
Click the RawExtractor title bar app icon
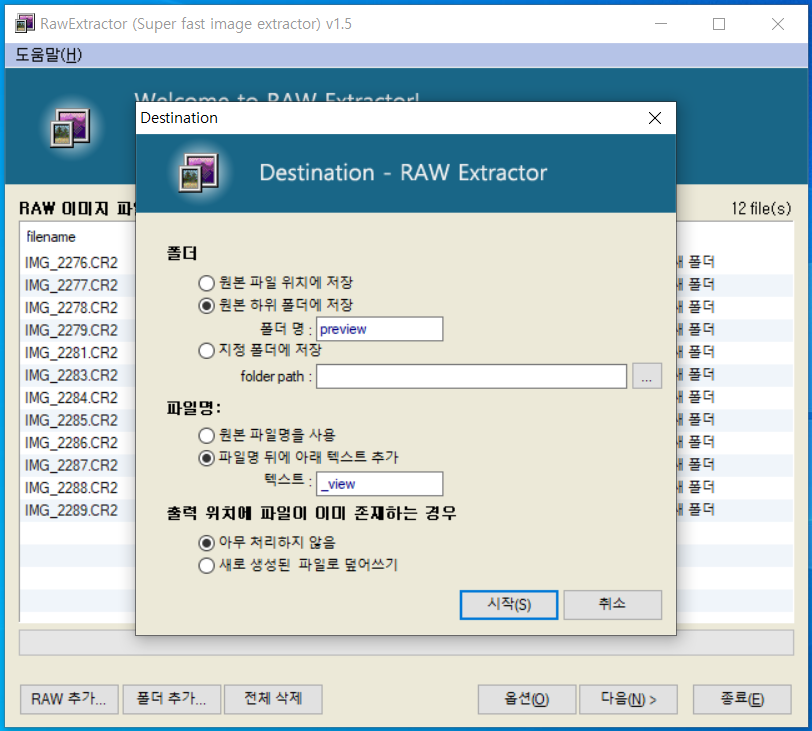(25, 23)
